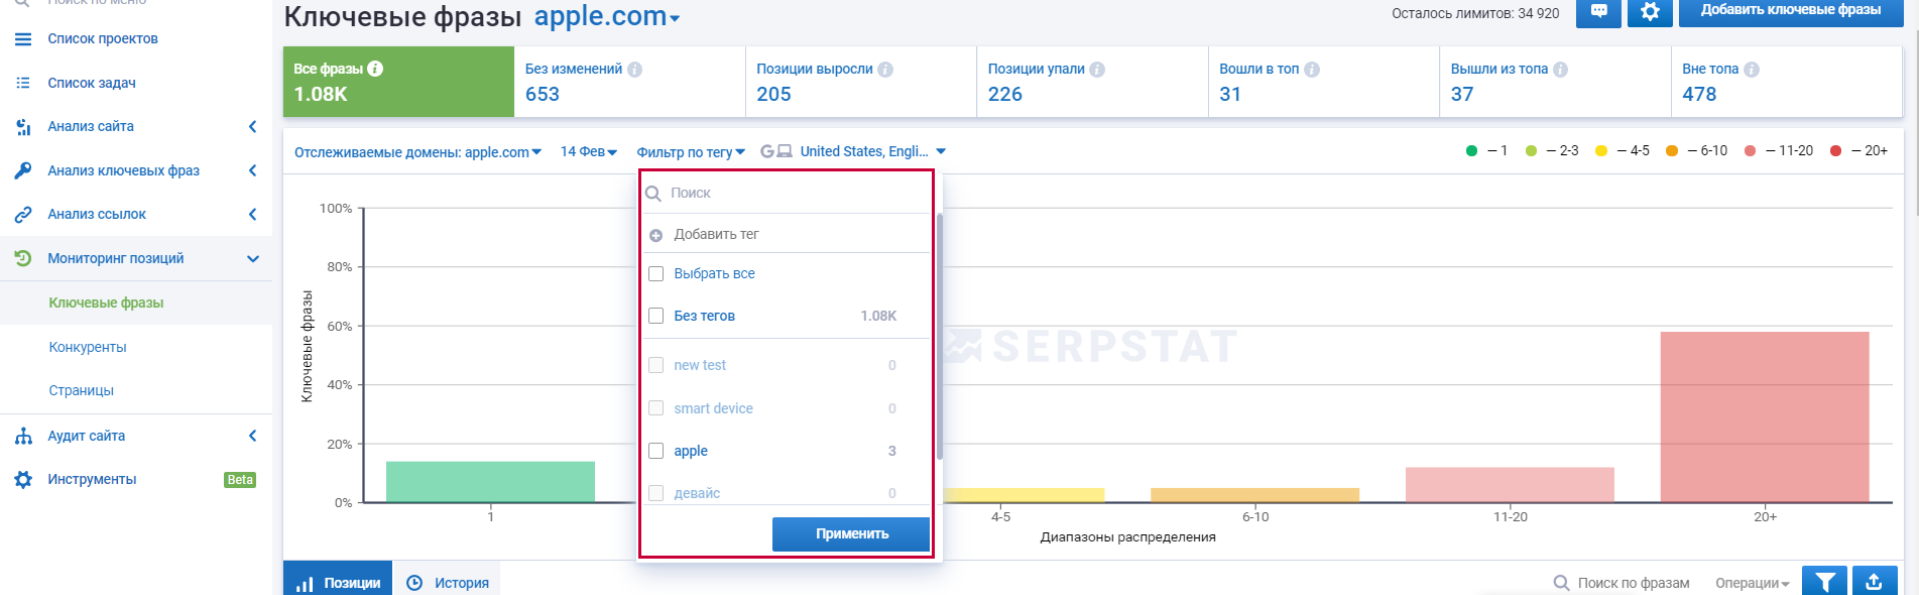This screenshot has width=1919, height=595.
Task: Check the Выбрать все checkbox
Action: [x=656, y=274]
